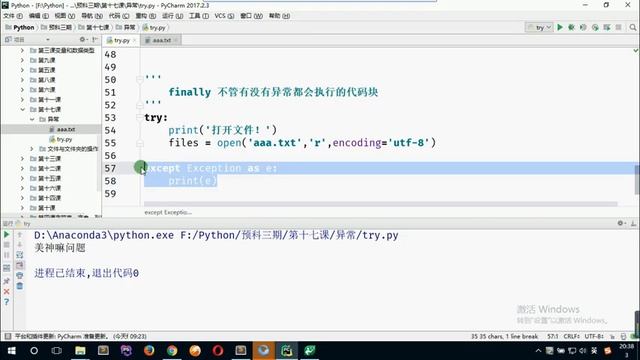Open the 代码 menu
Screen dimensions: 640x360
118,16
